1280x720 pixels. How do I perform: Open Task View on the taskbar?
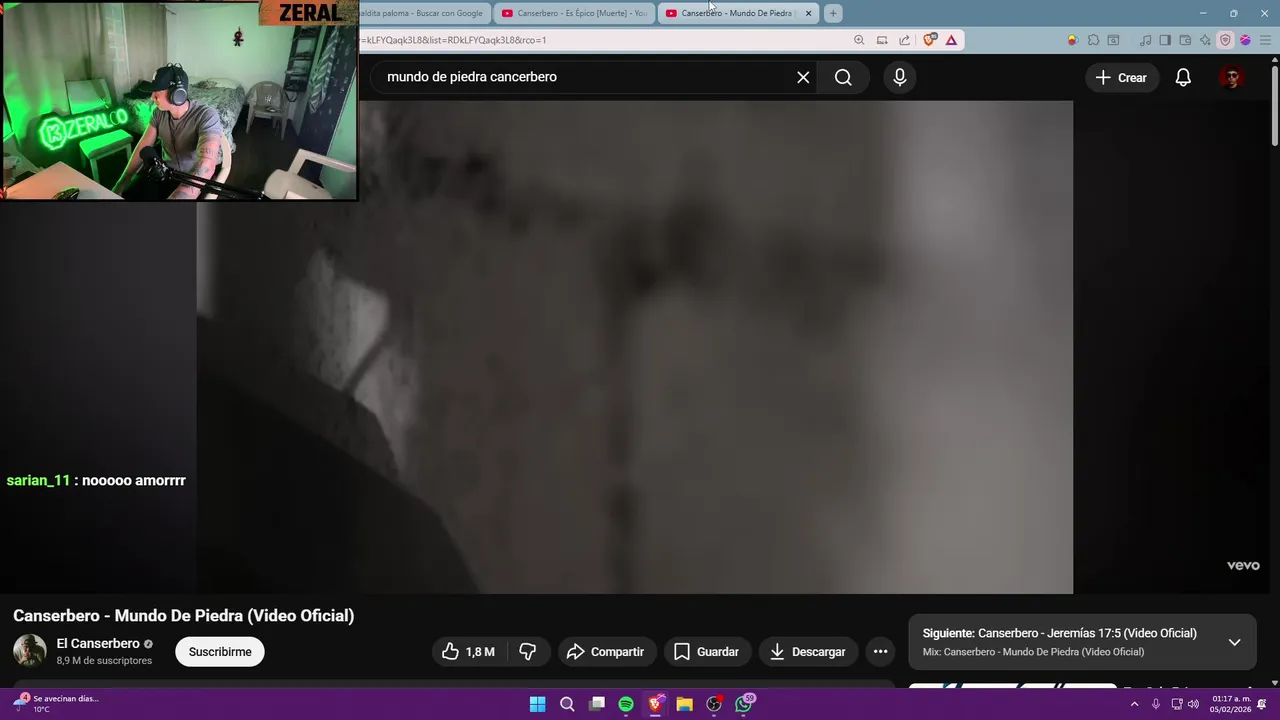[x=597, y=704]
